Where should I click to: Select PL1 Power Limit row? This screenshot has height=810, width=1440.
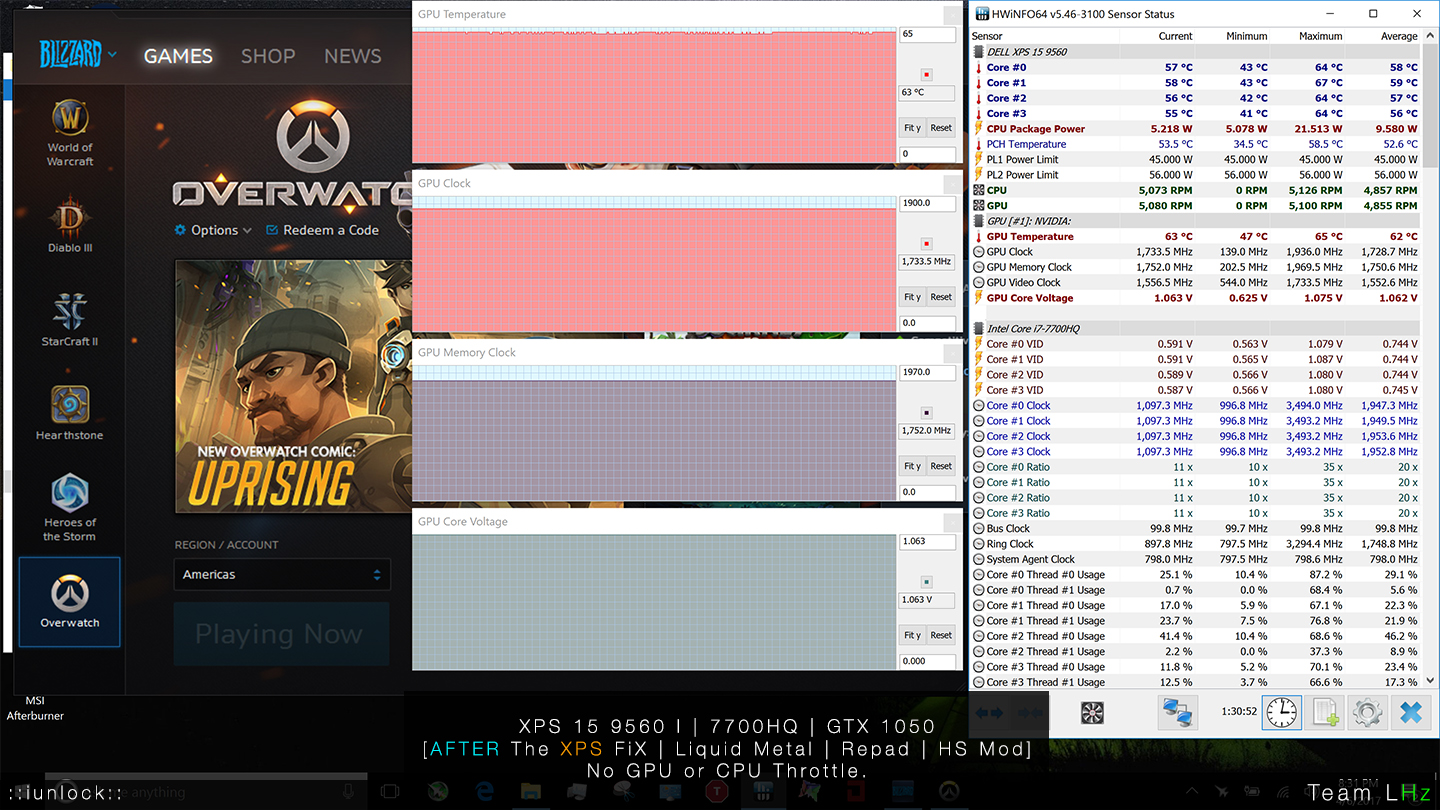click(x=1196, y=159)
